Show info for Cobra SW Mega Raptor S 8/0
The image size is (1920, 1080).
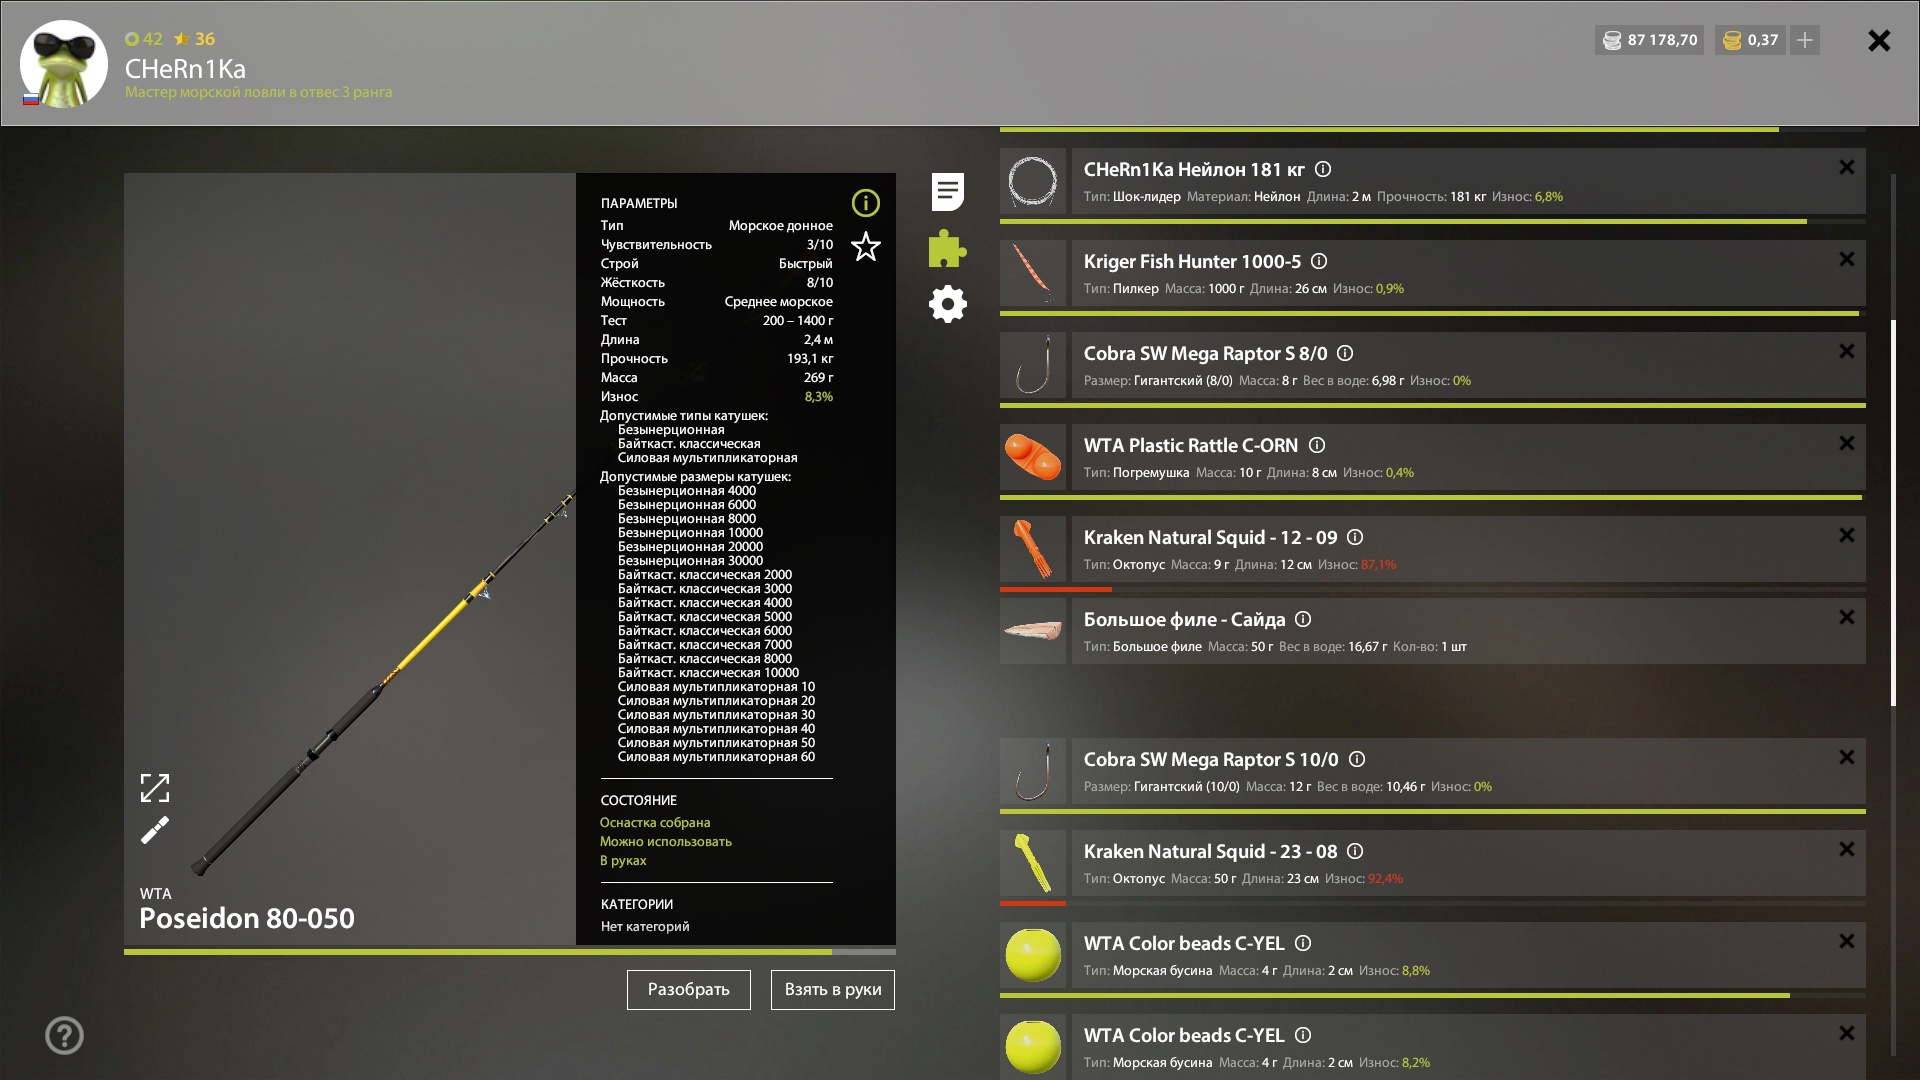[1345, 353]
